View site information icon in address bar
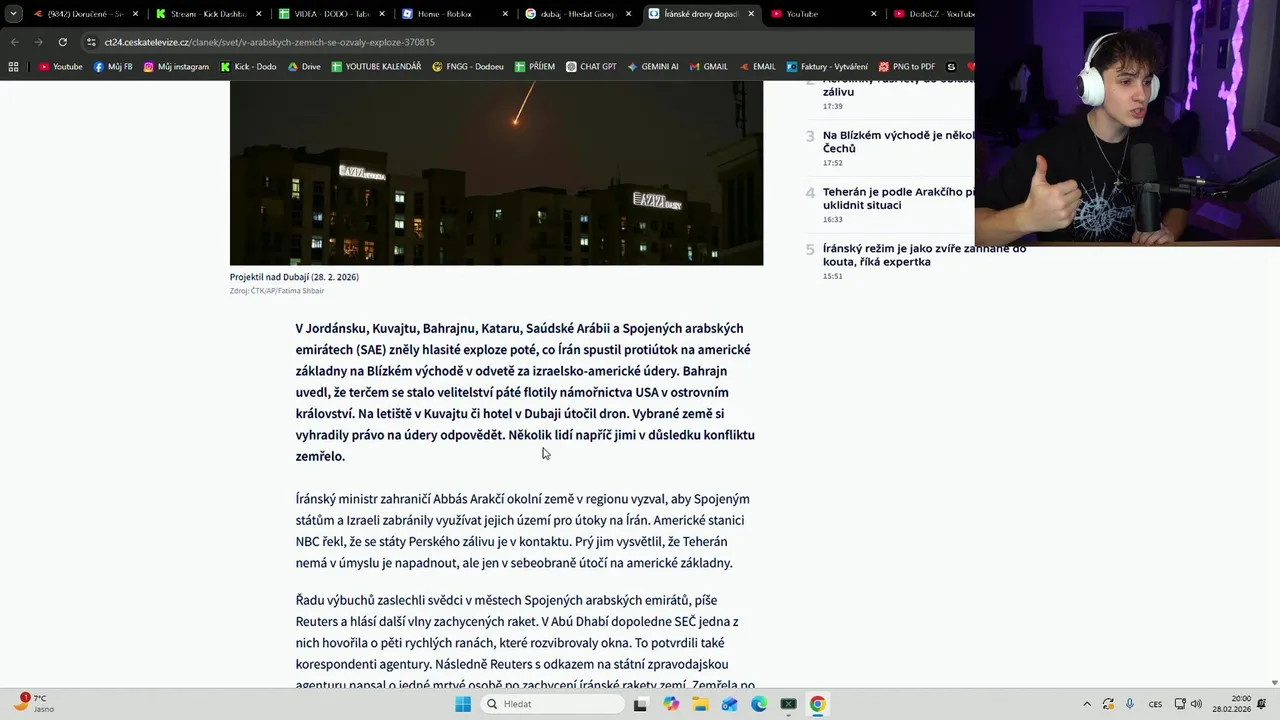1280x720 pixels. coord(92,42)
